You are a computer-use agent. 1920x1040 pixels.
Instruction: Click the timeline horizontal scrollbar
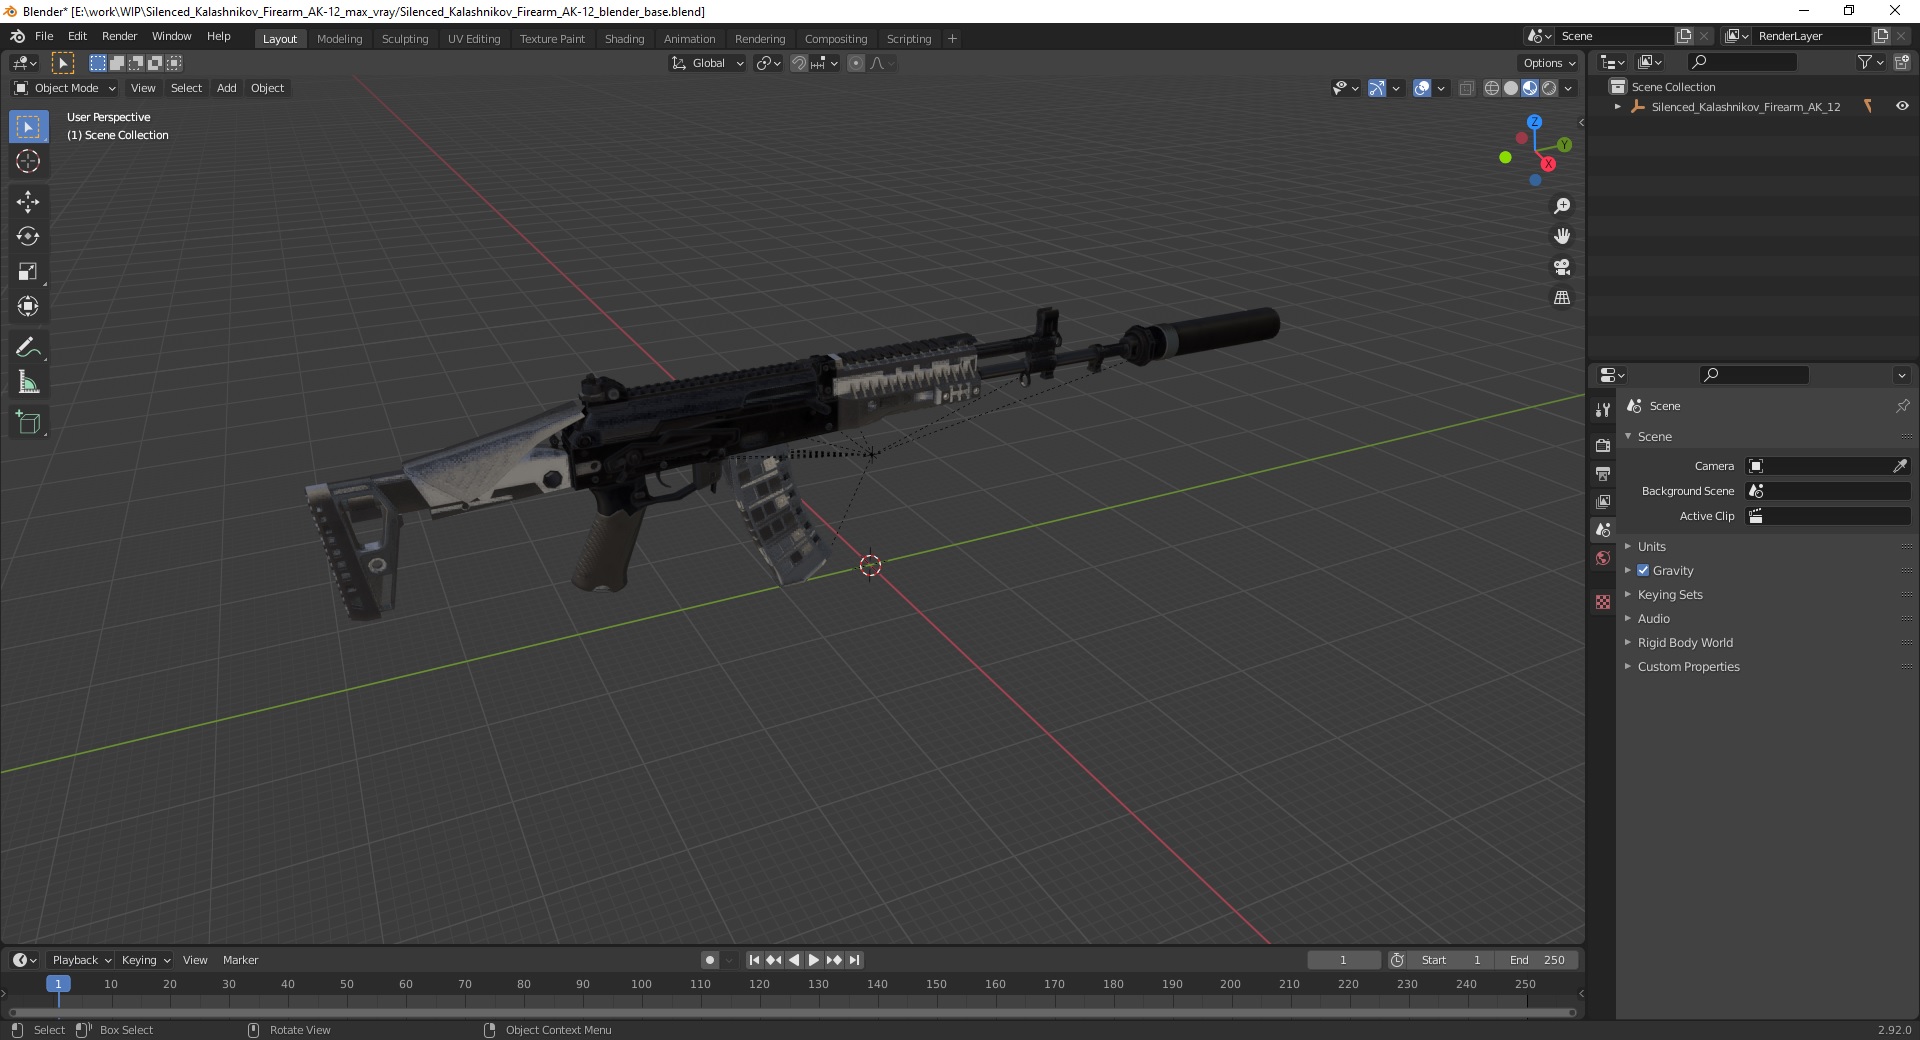792,1012
